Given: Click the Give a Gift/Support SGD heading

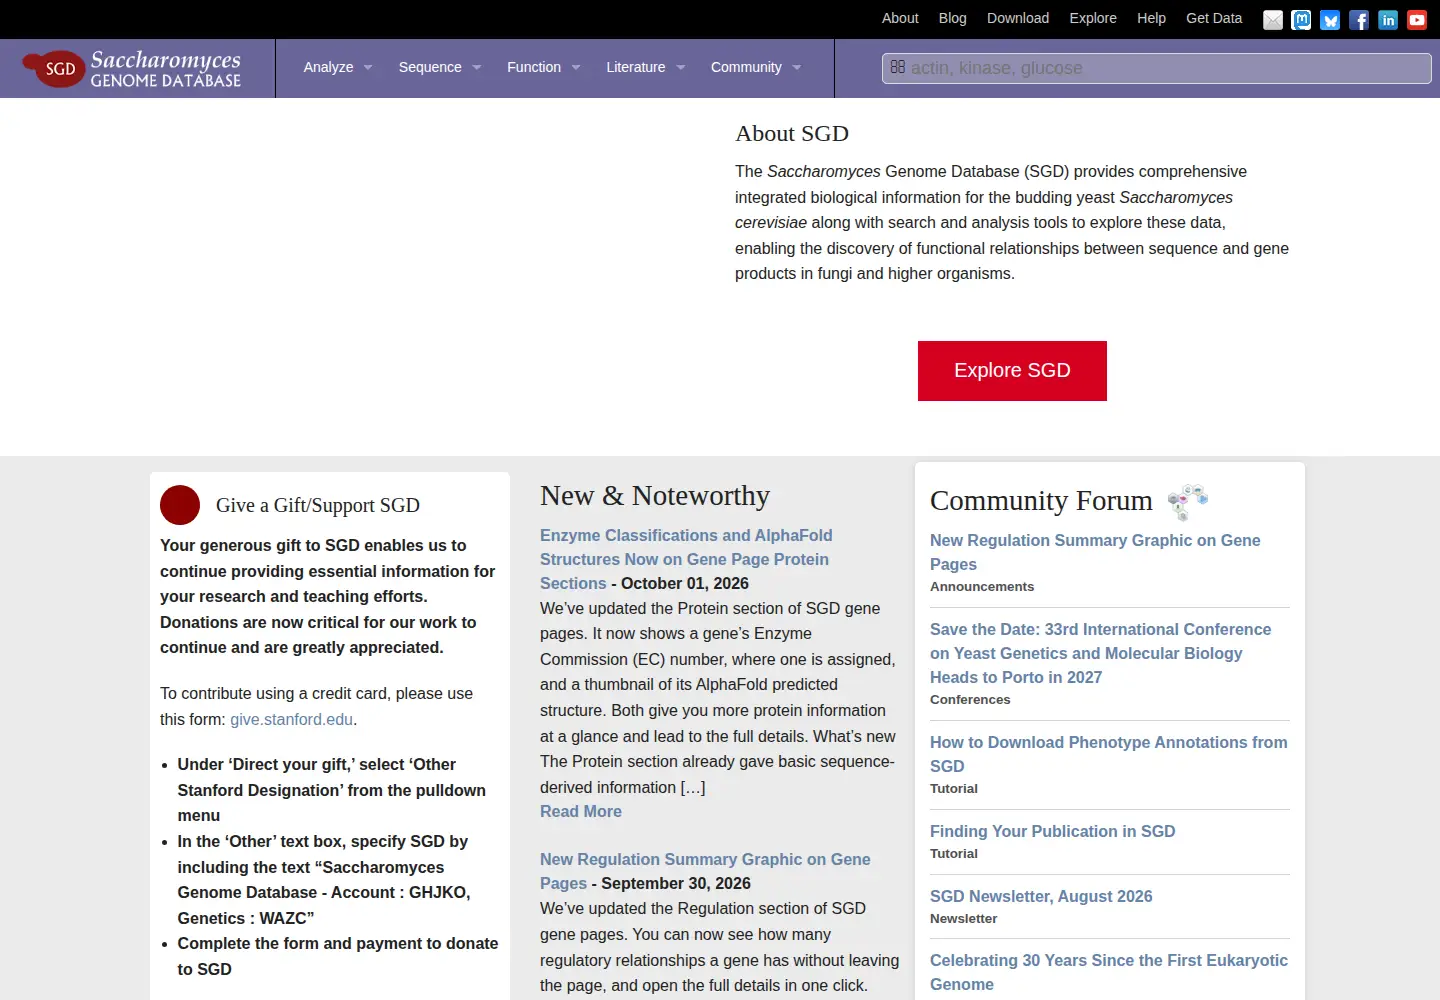Looking at the screenshot, I should tap(318, 506).
